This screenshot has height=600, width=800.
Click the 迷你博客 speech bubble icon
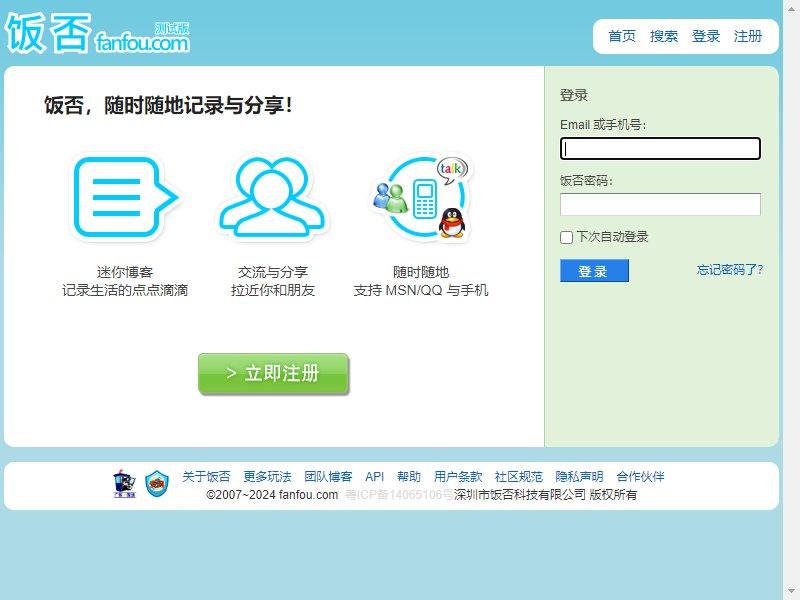point(126,197)
